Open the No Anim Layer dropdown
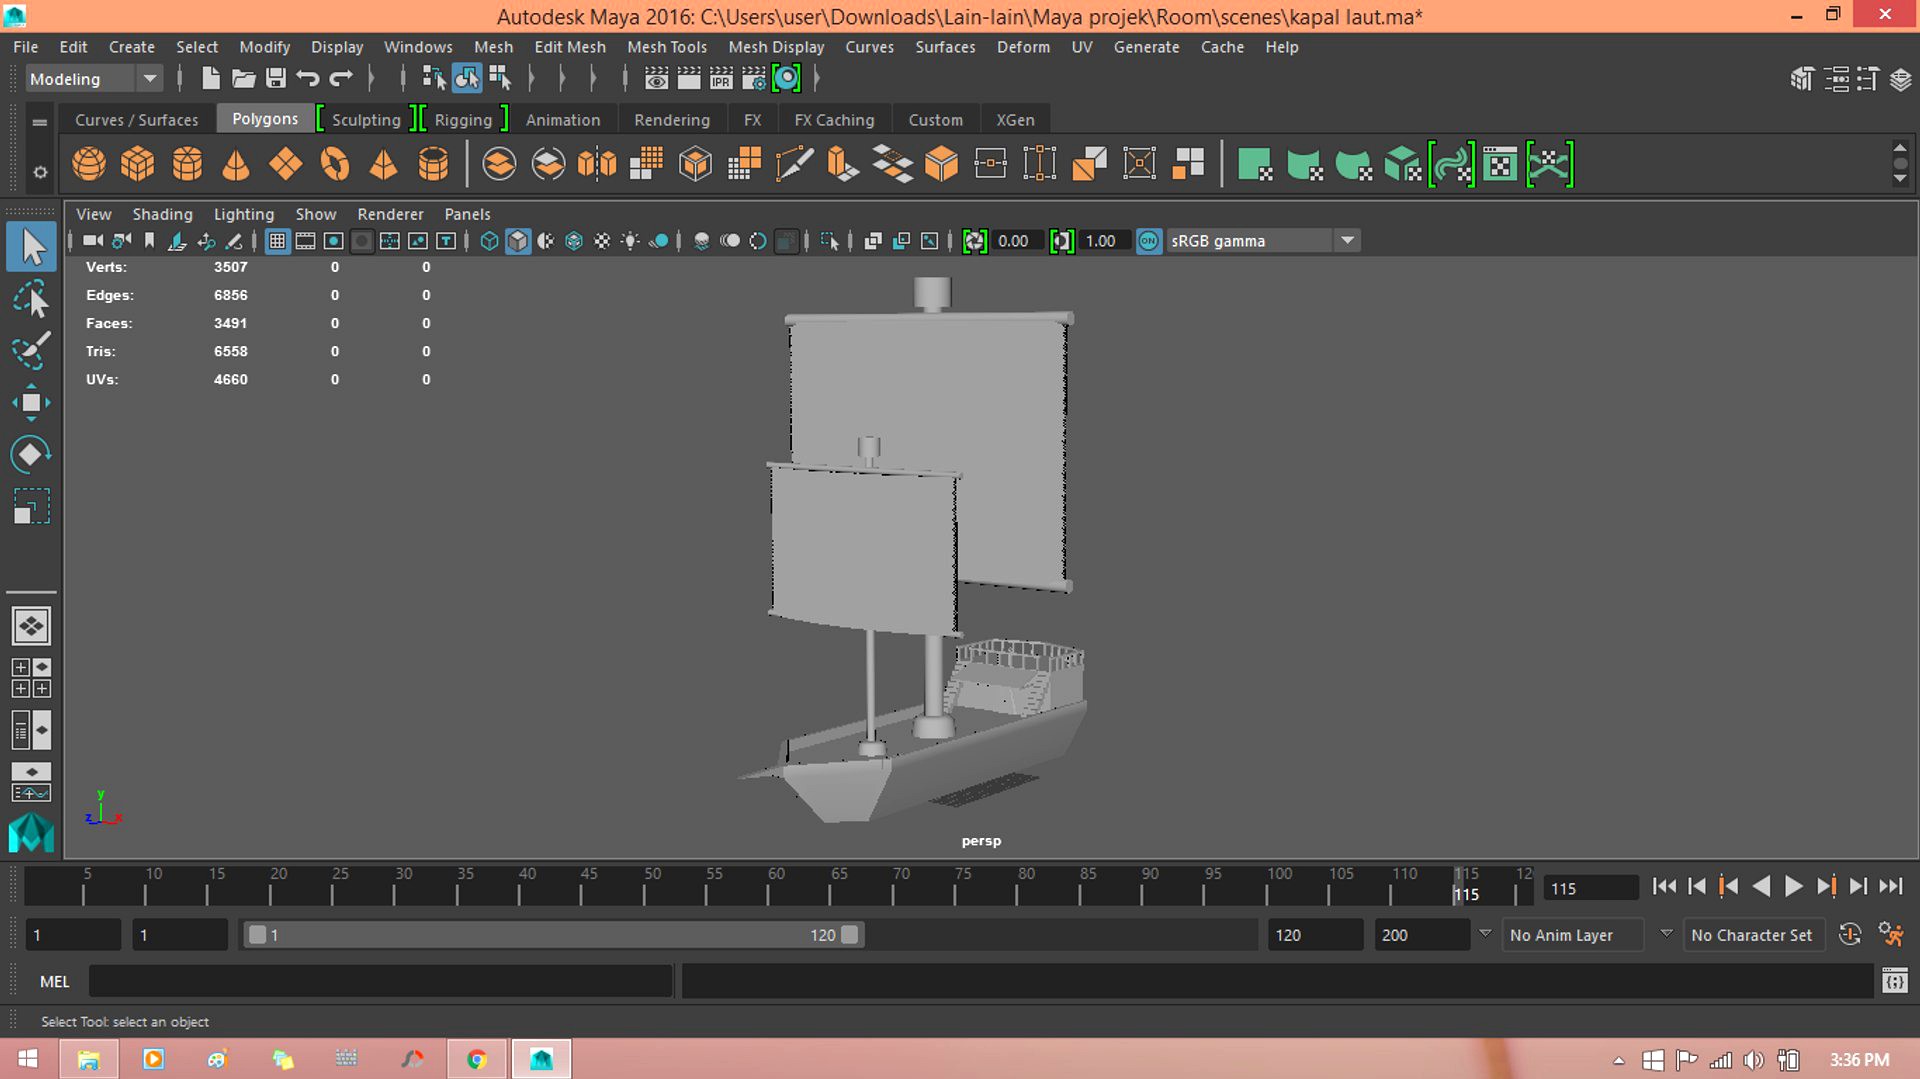 point(1573,935)
